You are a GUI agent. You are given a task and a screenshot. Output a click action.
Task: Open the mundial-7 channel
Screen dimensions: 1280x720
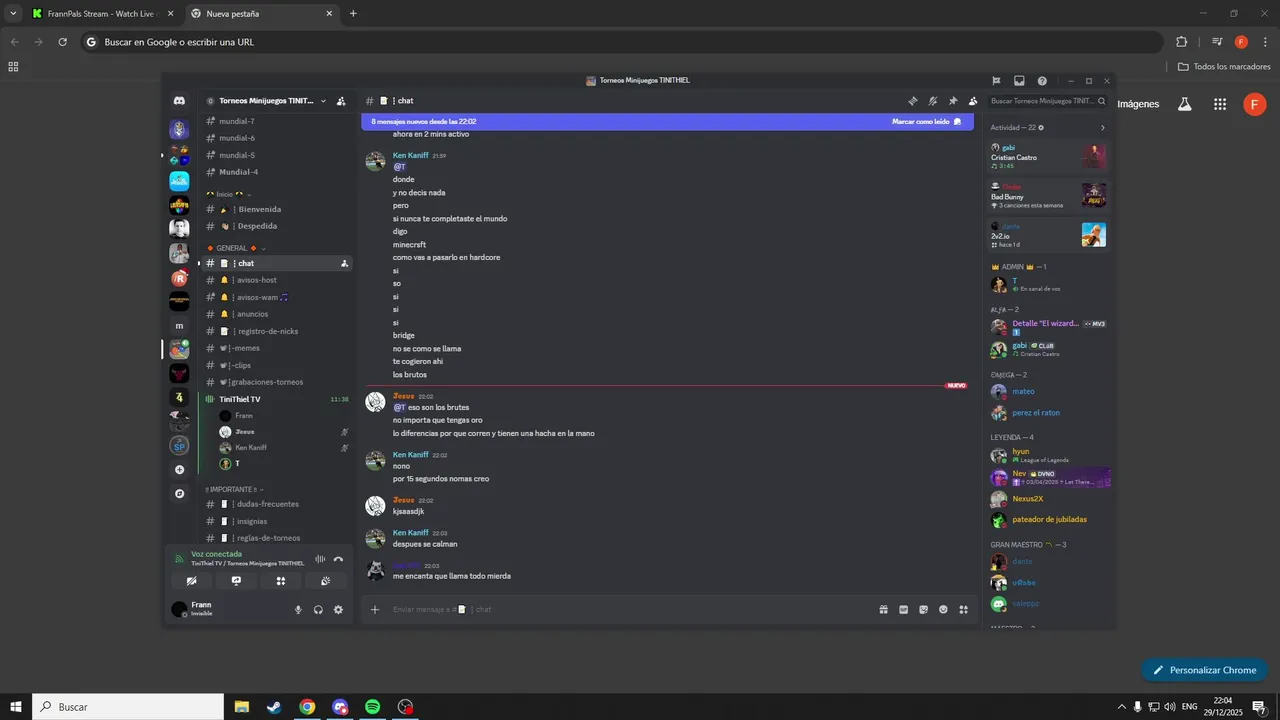(x=277, y=121)
